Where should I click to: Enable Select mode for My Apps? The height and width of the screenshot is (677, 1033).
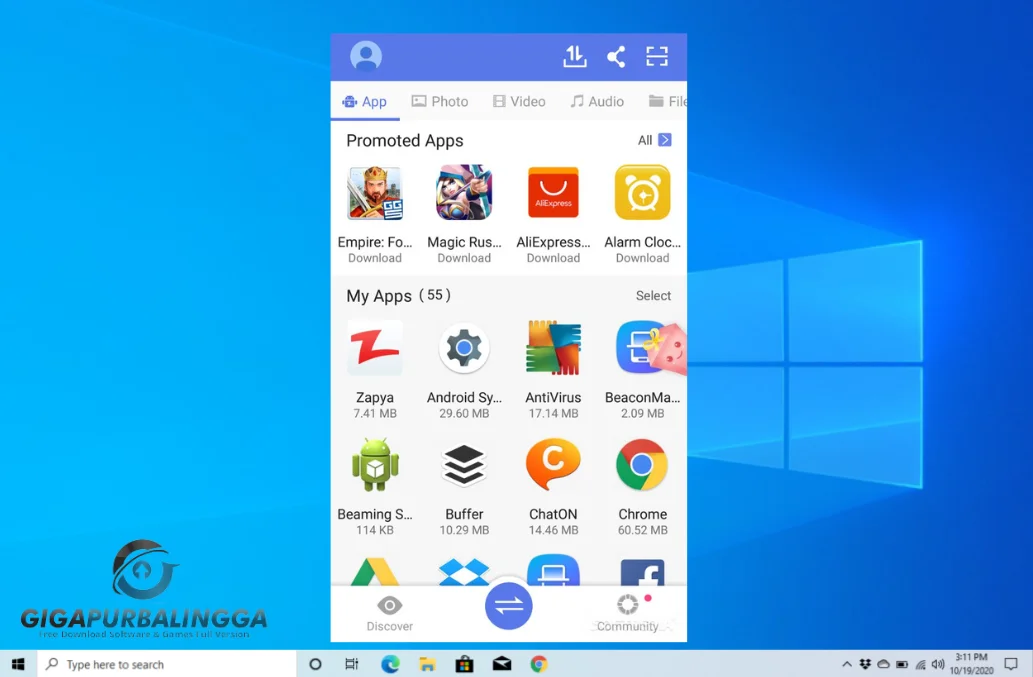click(653, 296)
